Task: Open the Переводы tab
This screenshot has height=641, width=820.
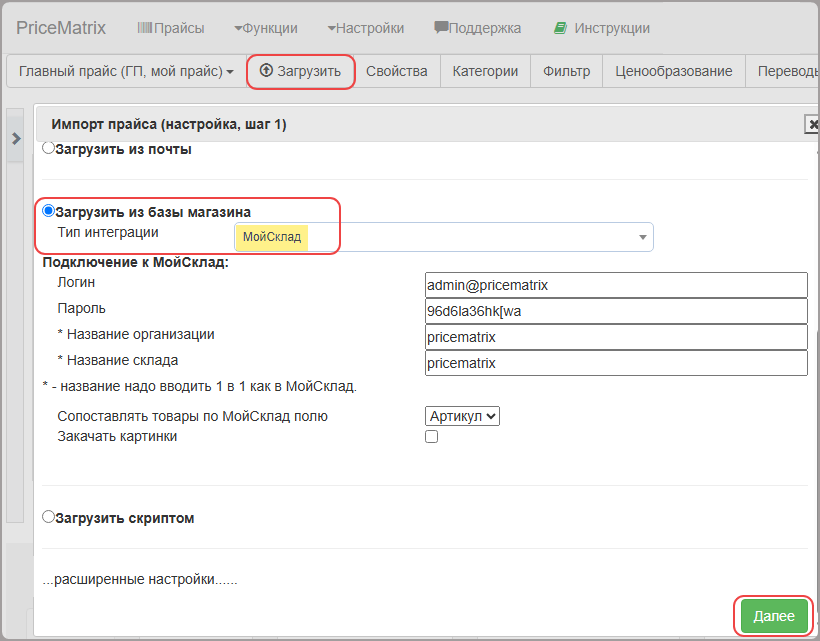Action: click(782, 71)
